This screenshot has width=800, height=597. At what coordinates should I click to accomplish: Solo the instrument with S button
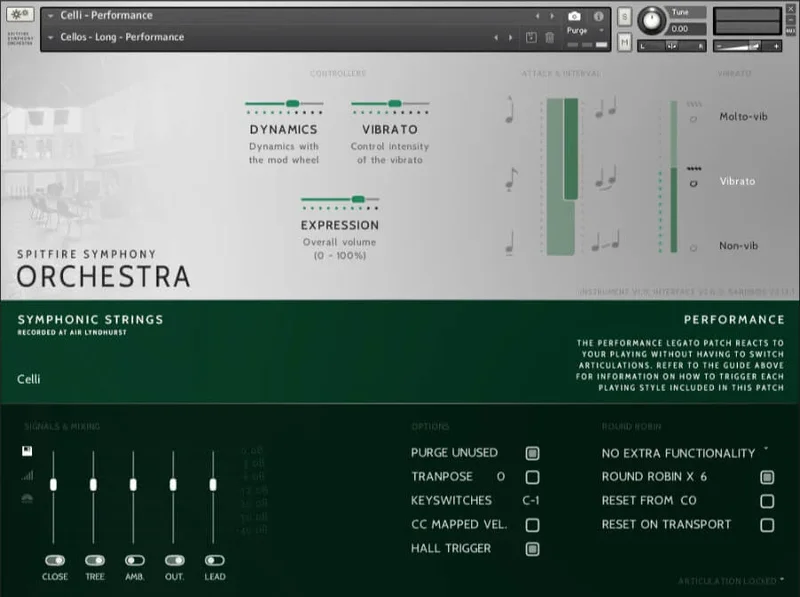click(624, 17)
